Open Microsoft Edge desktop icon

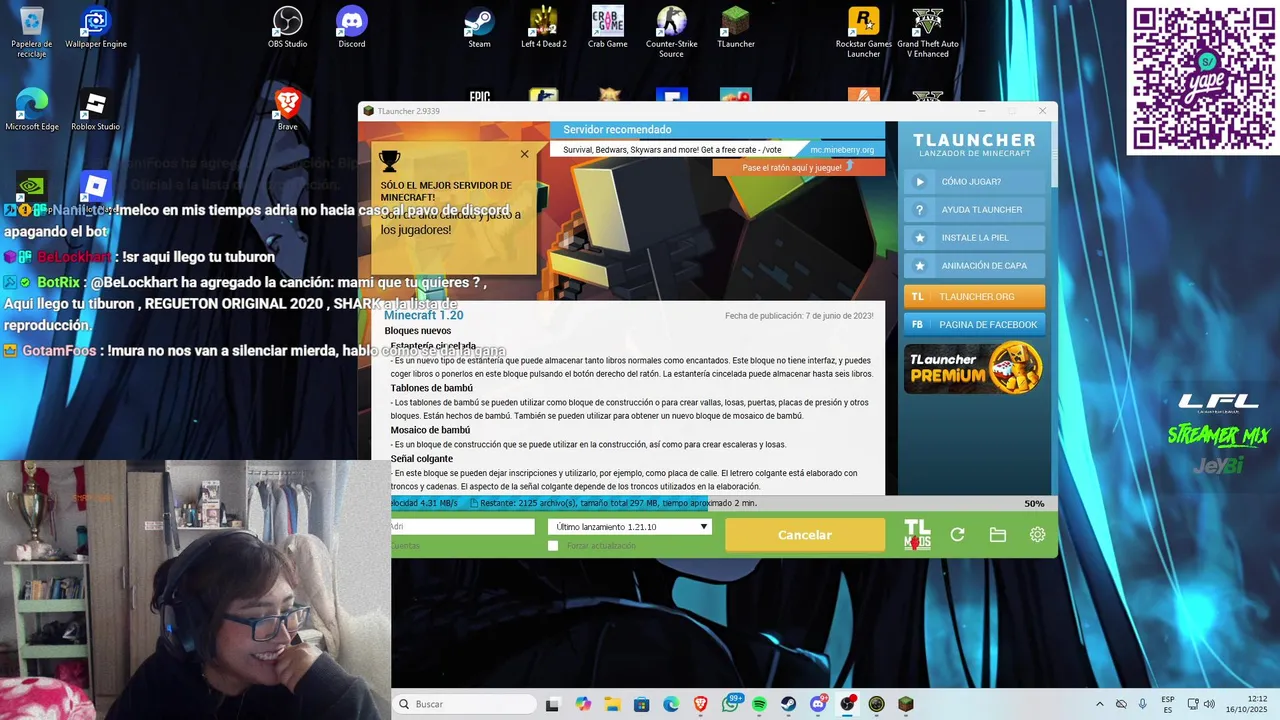[31, 110]
